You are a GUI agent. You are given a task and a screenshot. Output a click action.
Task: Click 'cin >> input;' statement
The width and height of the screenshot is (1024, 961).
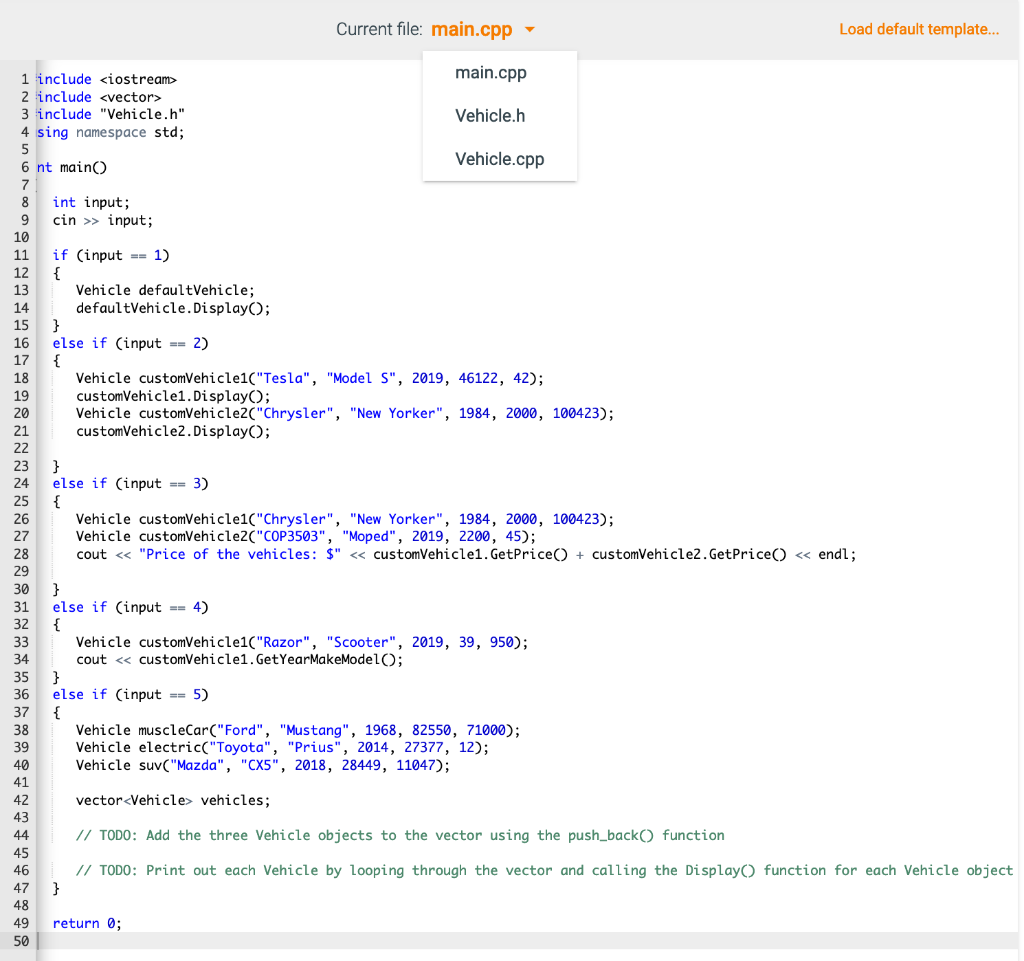(103, 220)
